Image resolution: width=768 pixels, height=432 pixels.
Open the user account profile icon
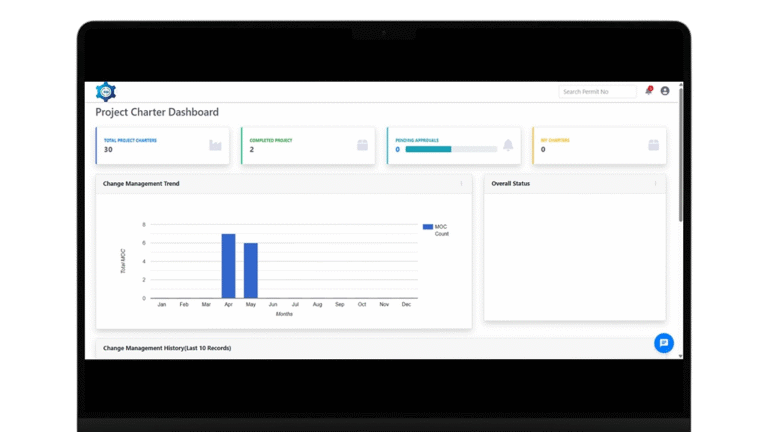(x=665, y=91)
